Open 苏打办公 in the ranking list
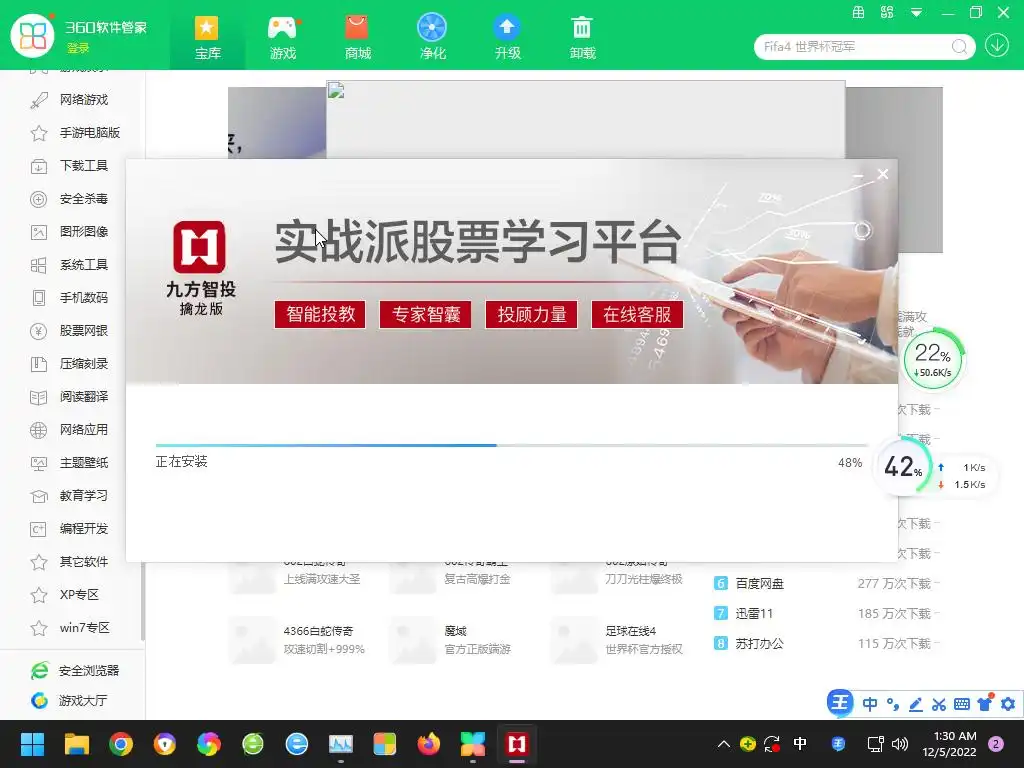Screen dimensions: 1024x768 (x=759, y=643)
